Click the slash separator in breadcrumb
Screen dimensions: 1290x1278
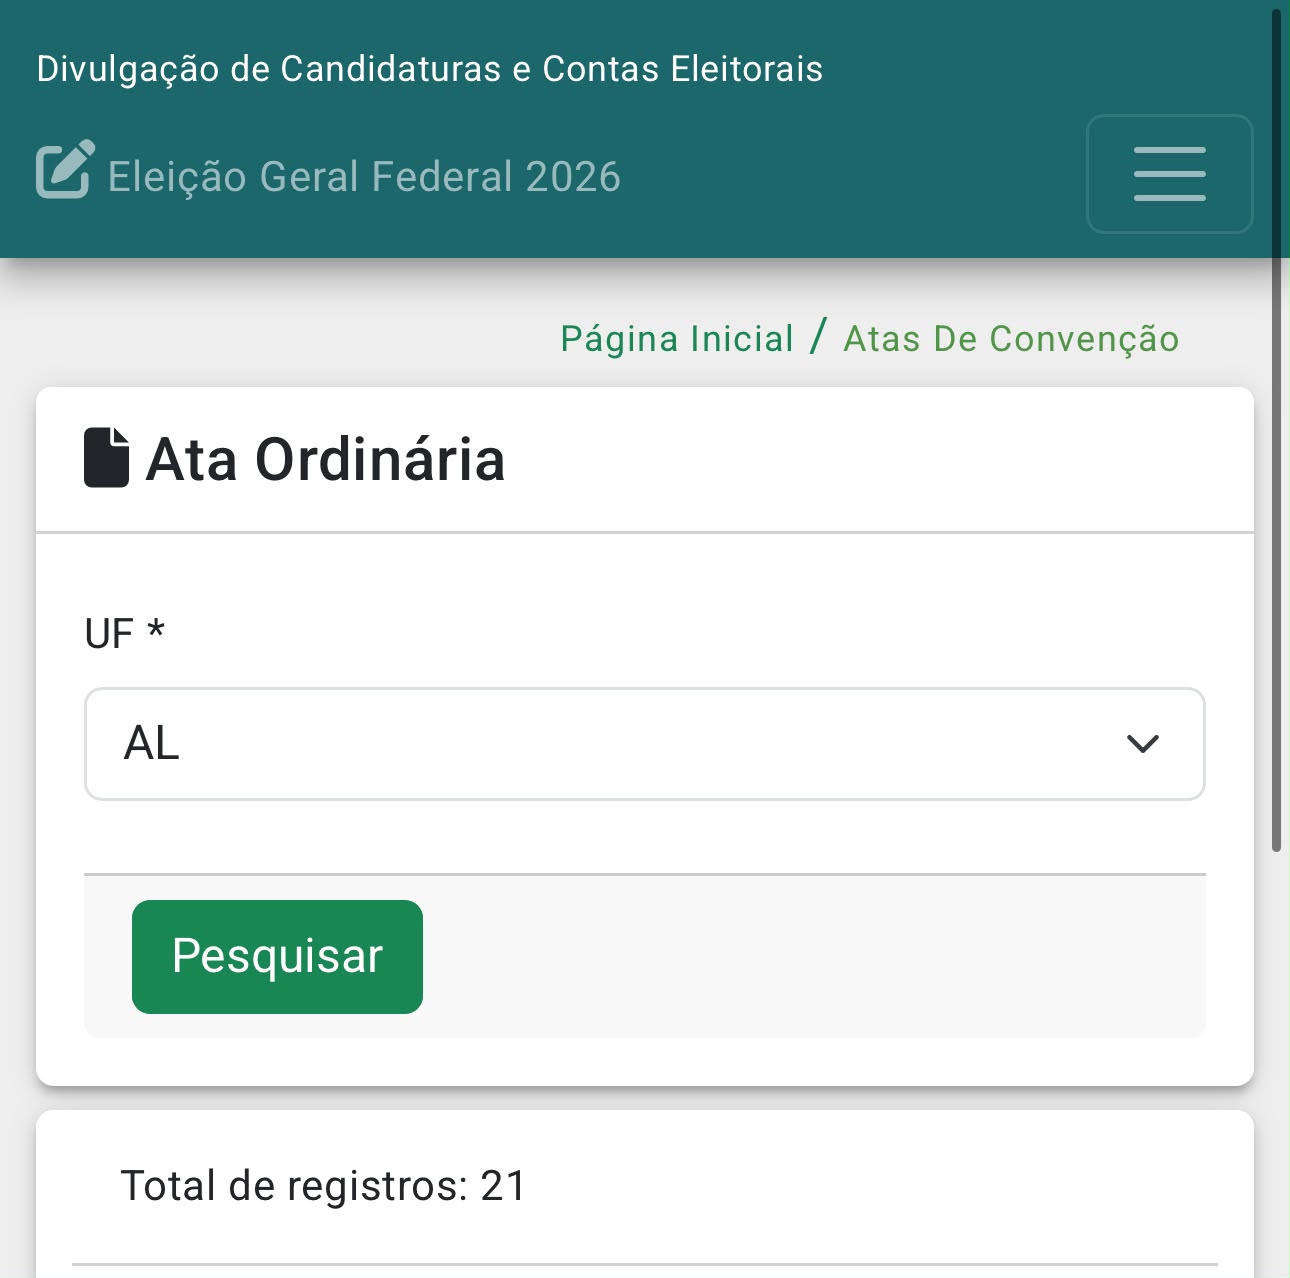pyautogui.click(x=819, y=336)
